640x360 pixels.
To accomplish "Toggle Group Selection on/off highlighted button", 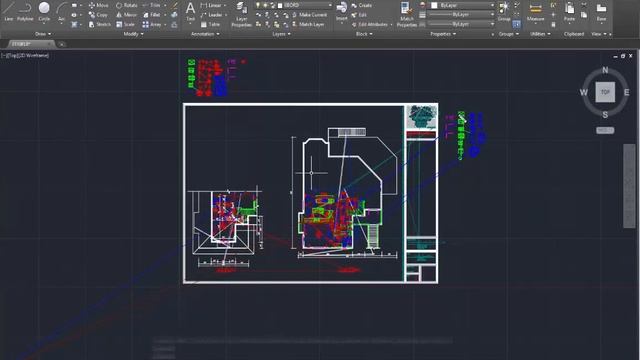I will pyautogui.click(x=516, y=24).
